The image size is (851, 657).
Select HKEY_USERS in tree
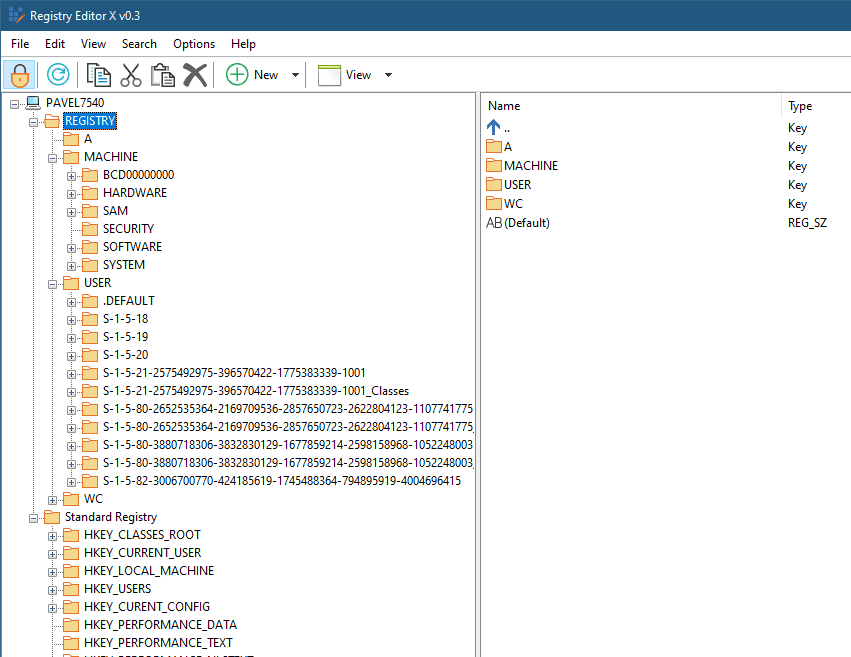117,589
